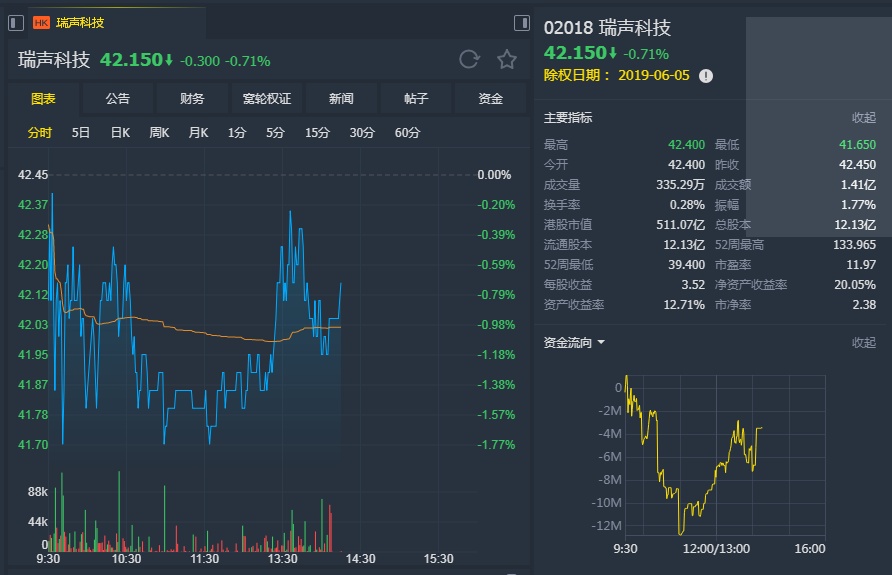This screenshot has height=575, width=892.
Task: Click the HK market badge icon
Action: click(42, 22)
